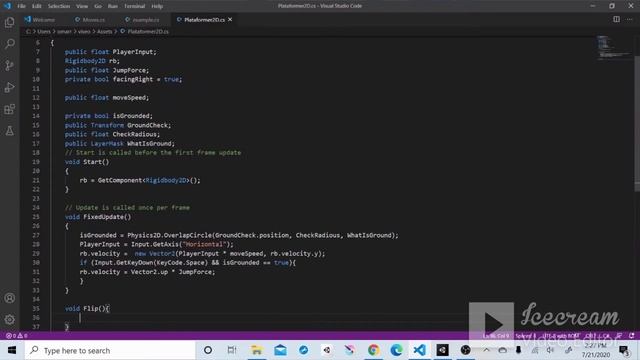Click the play button overlay on the video
Image resolution: width=640 pixels, height=360 pixels.
tap(491, 324)
